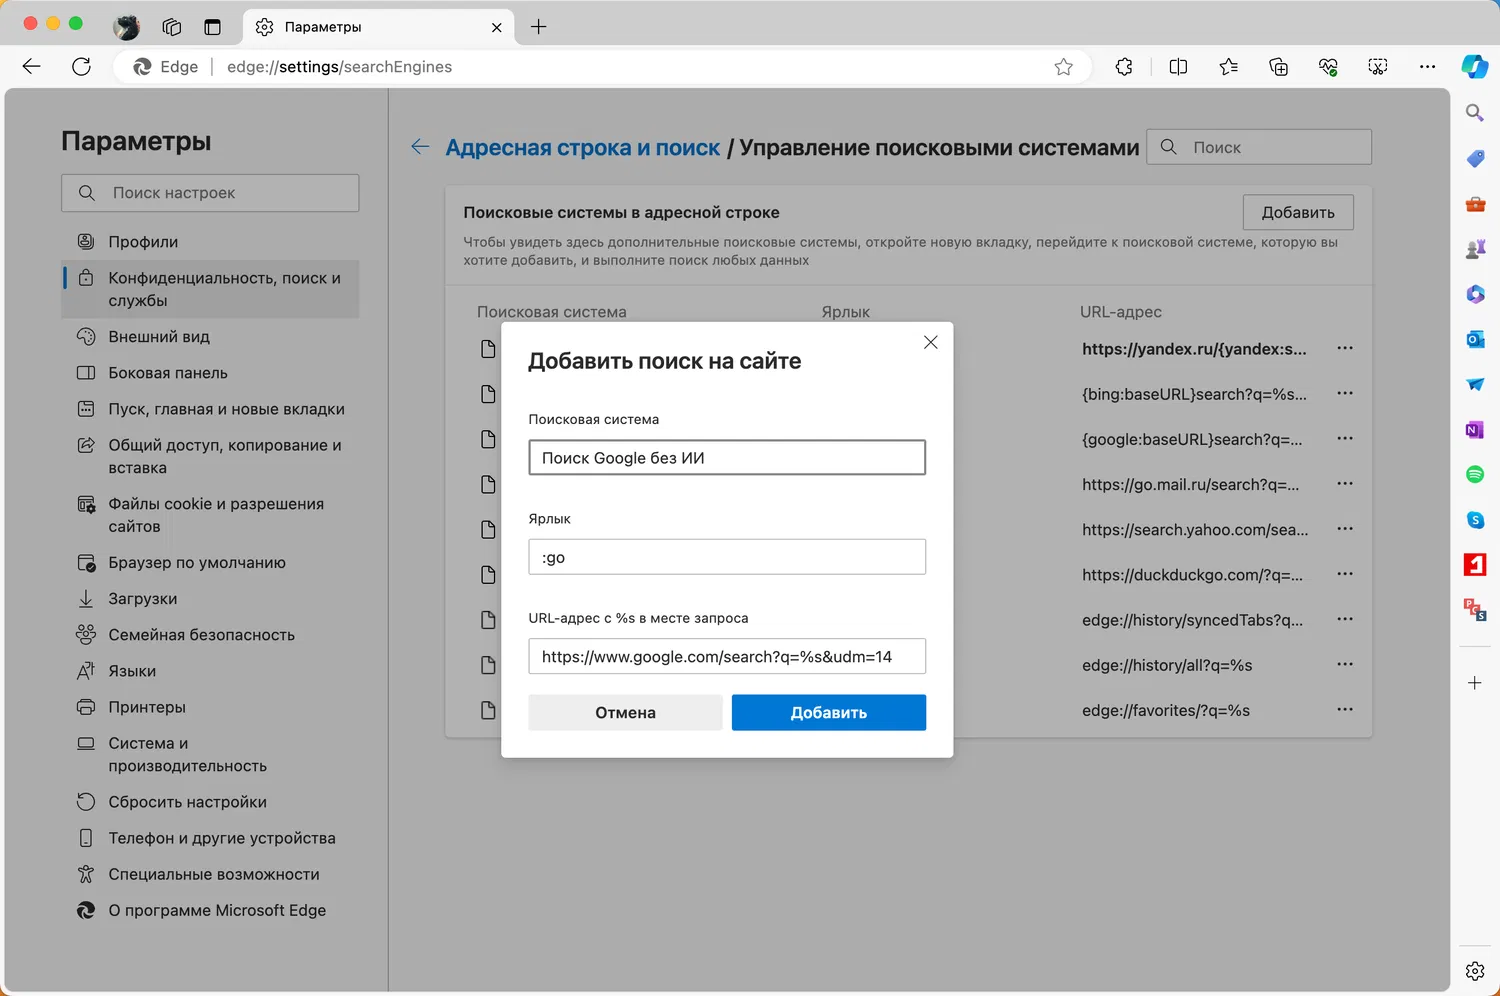The width and height of the screenshot is (1500, 996).
Task: Click blue Добавить button in dialog
Action: click(x=828, y=712)
